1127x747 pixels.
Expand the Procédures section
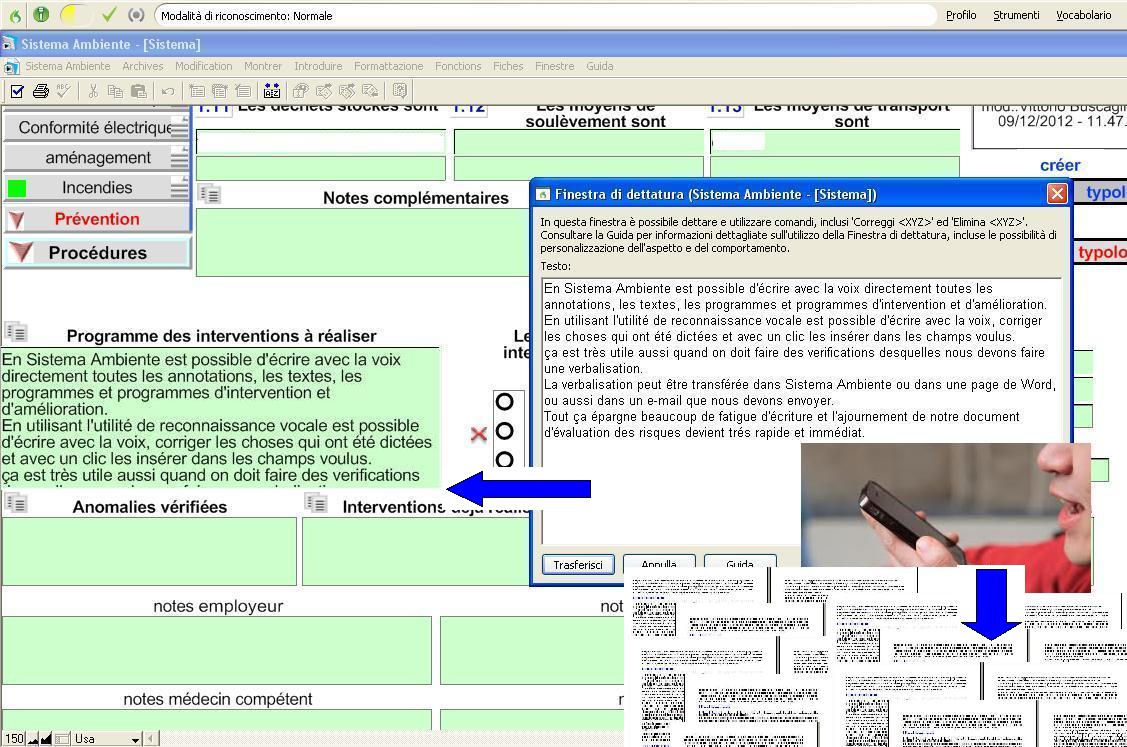[96, 253]
